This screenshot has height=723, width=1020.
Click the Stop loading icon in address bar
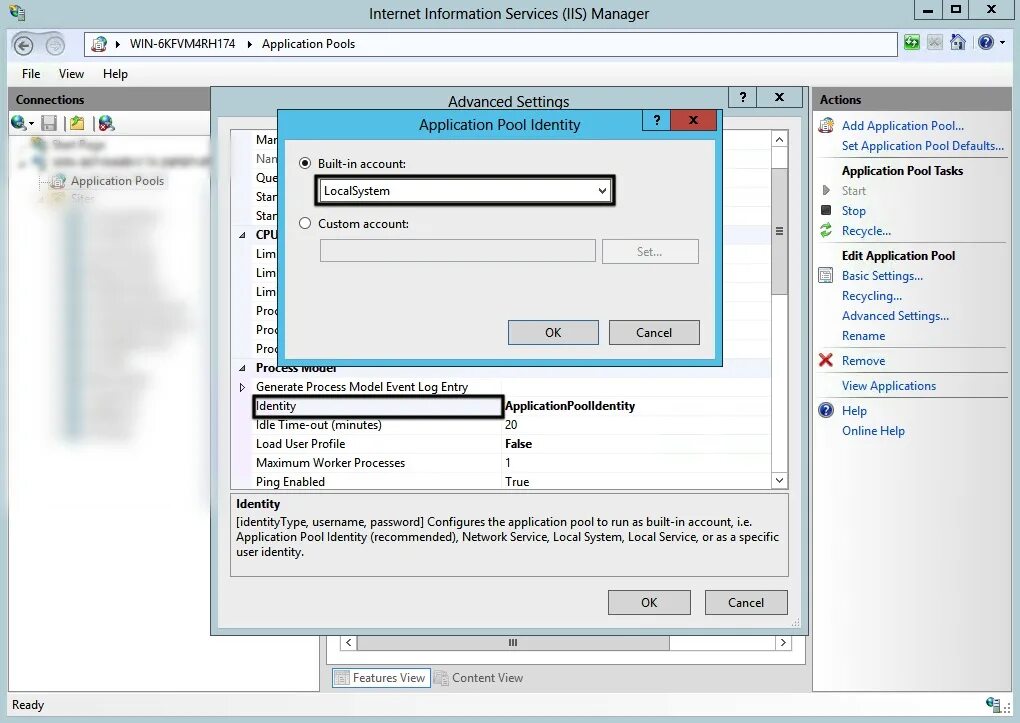pos(935,43)
